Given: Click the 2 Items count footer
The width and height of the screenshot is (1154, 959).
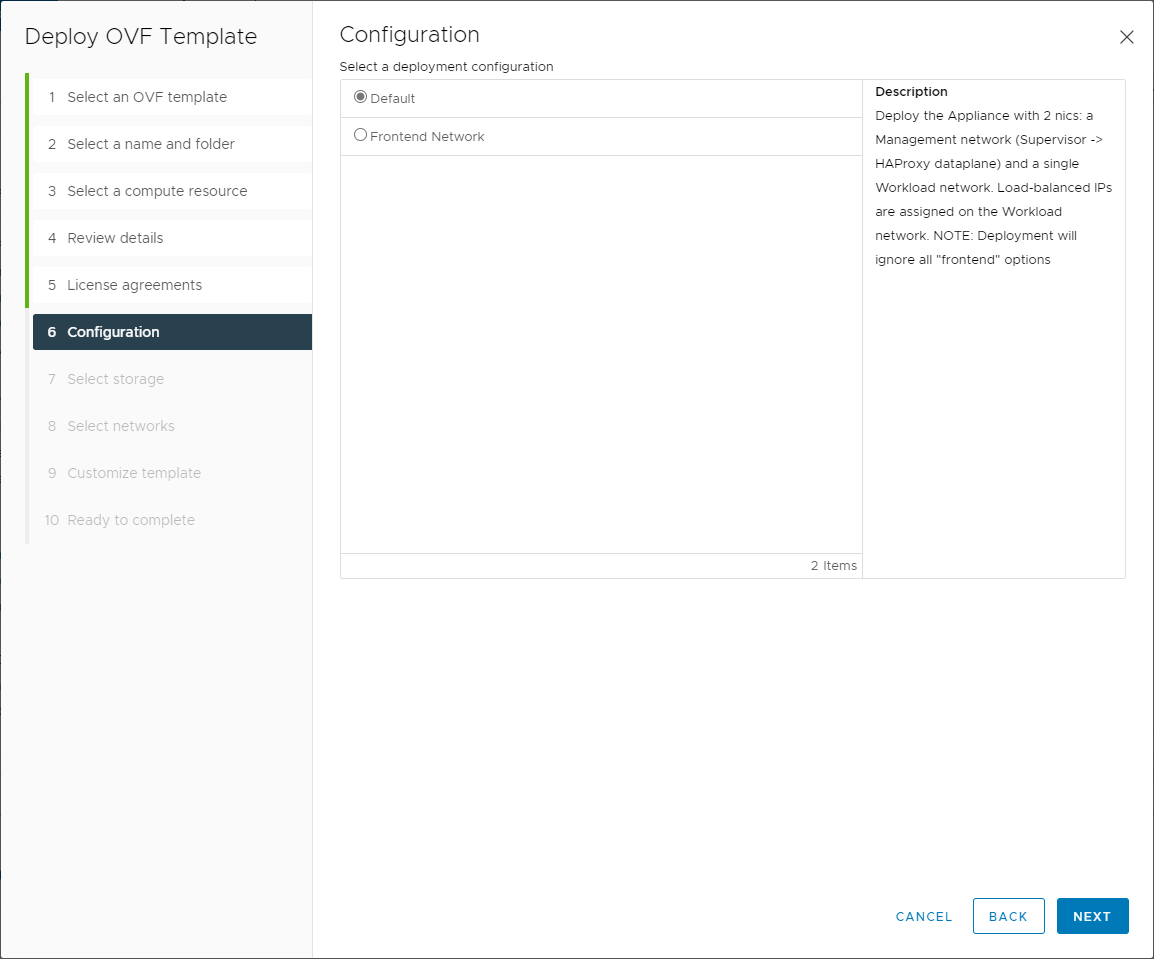Looking at the screenshot, I should [x=833, y=566].
